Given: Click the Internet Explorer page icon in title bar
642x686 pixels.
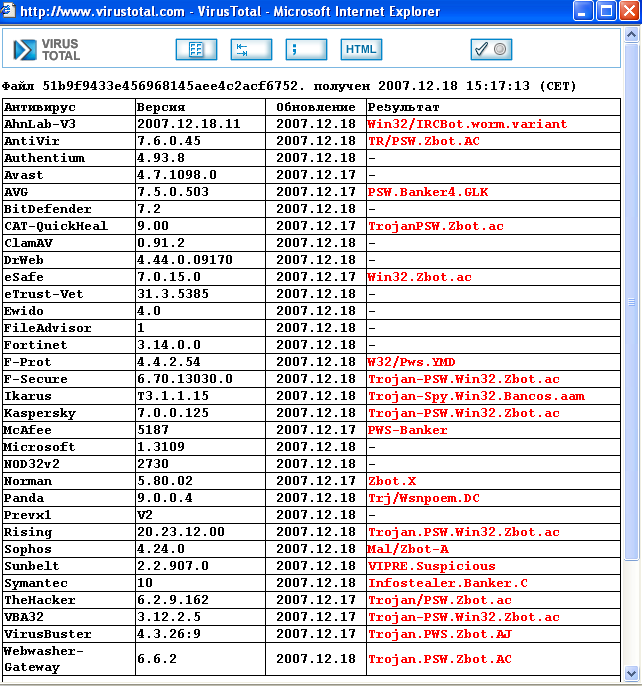Looking at the screenshot, I should [8, 10].
